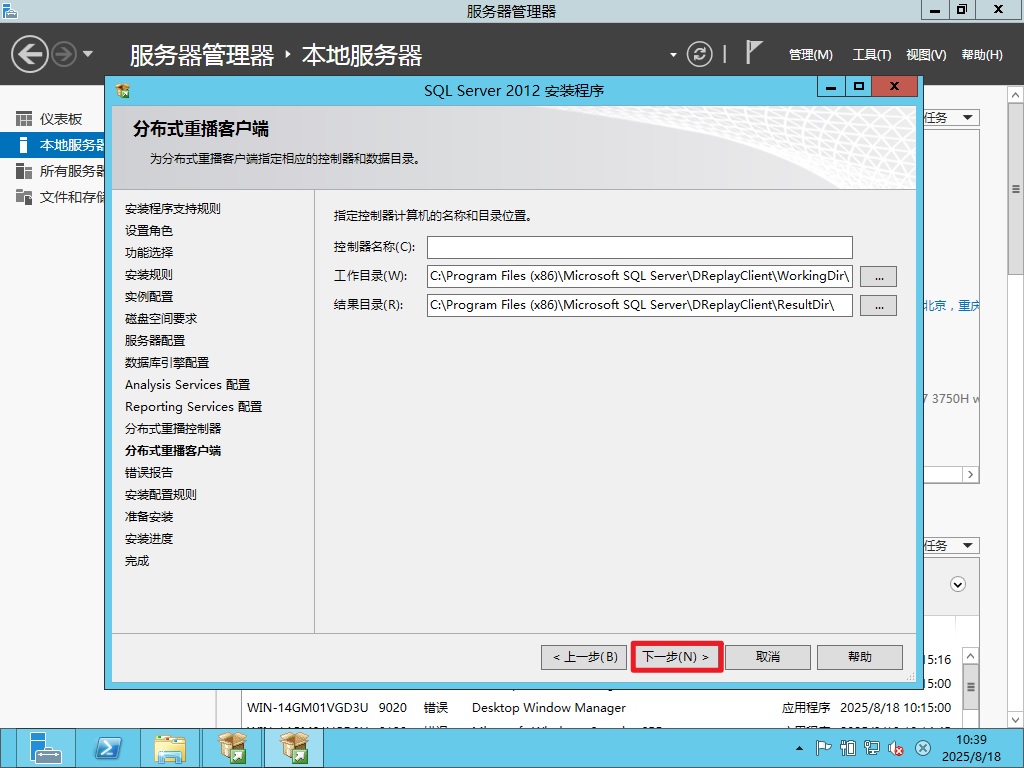Click the 所有服务器 sidebar icon
1024x768 pixels.
pos(24,171)
